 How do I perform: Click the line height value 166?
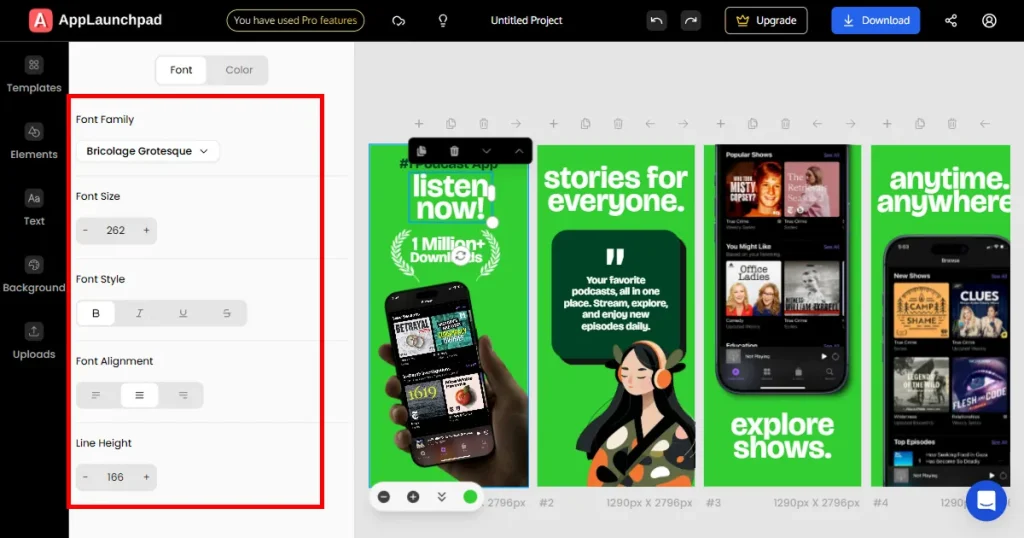point(116,477)
